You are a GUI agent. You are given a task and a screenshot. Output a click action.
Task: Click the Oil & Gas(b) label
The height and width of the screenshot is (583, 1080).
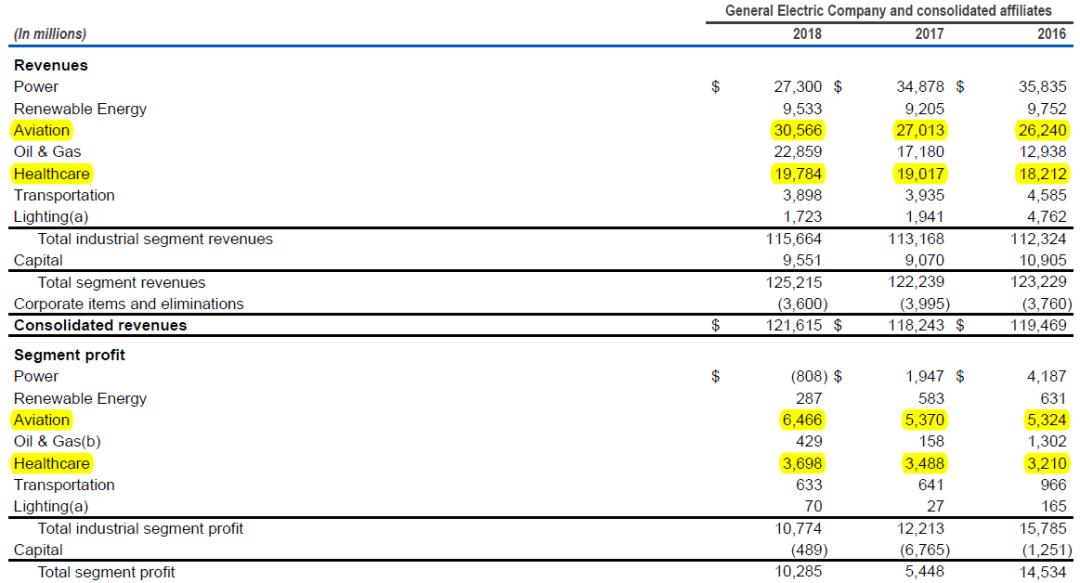(x=57, y=441)
